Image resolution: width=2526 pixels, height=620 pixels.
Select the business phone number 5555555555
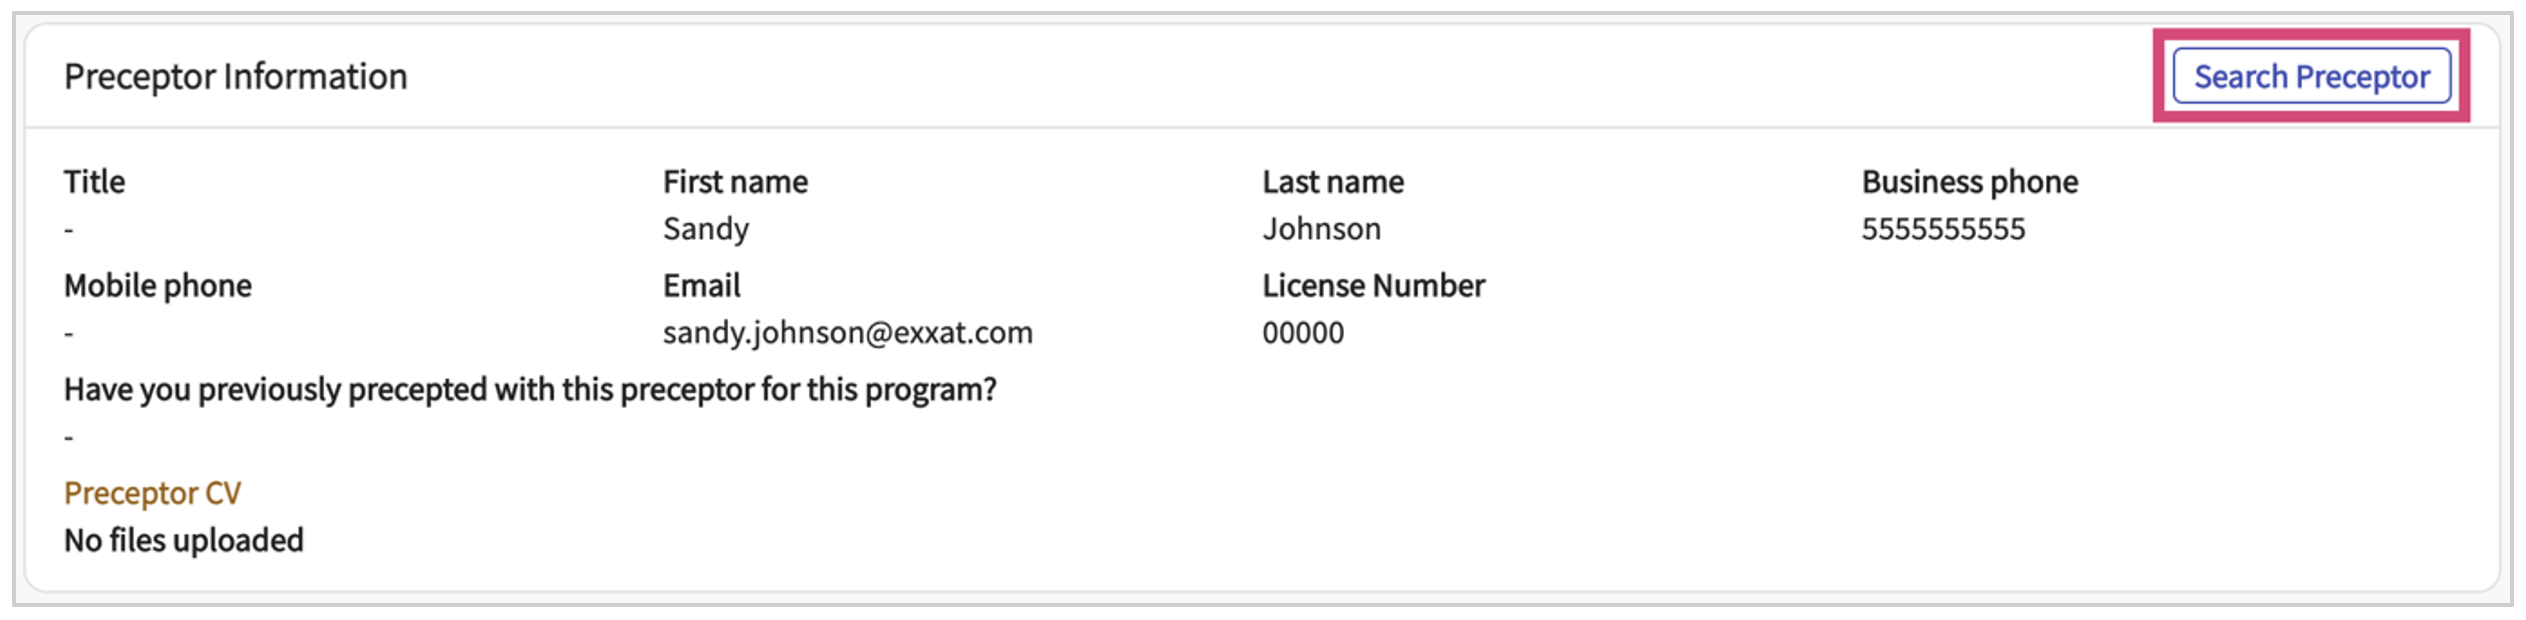tap(1942, 229)
